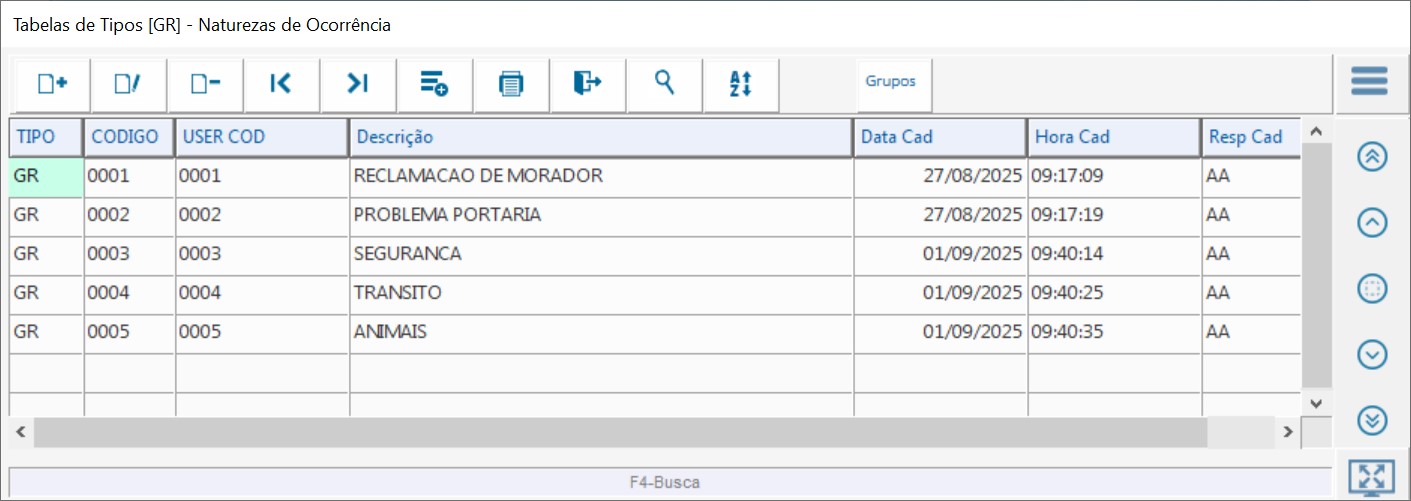The width and height of the screenshot is (1411, 501).
Task: Click the edit record icon
Action: coord(128,84)
